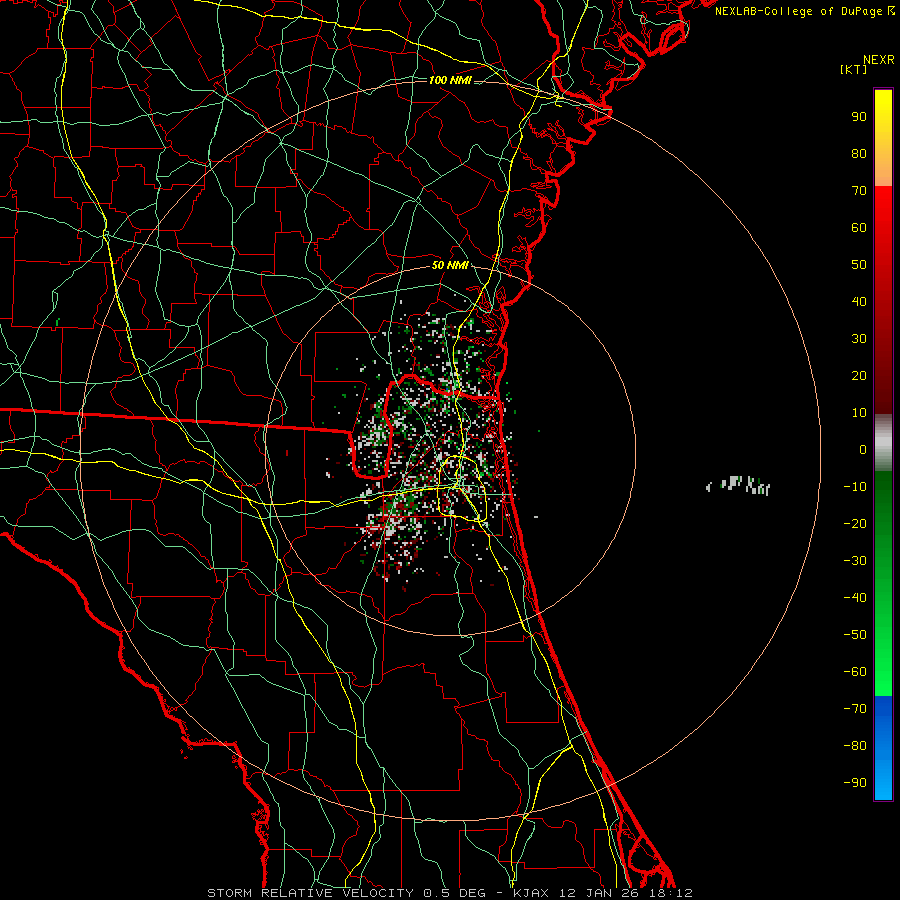Click the 70 value on the velocity scale
This screenshot has width=900, height=900.
point(859,191)
